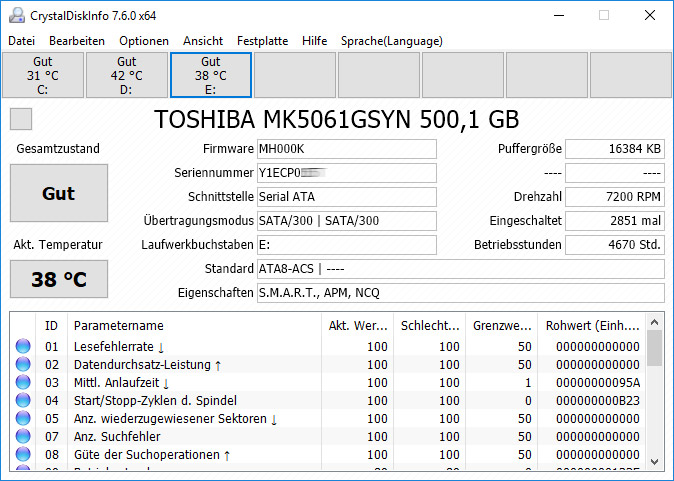Click the small square box left of drive title

pos(21,119)
